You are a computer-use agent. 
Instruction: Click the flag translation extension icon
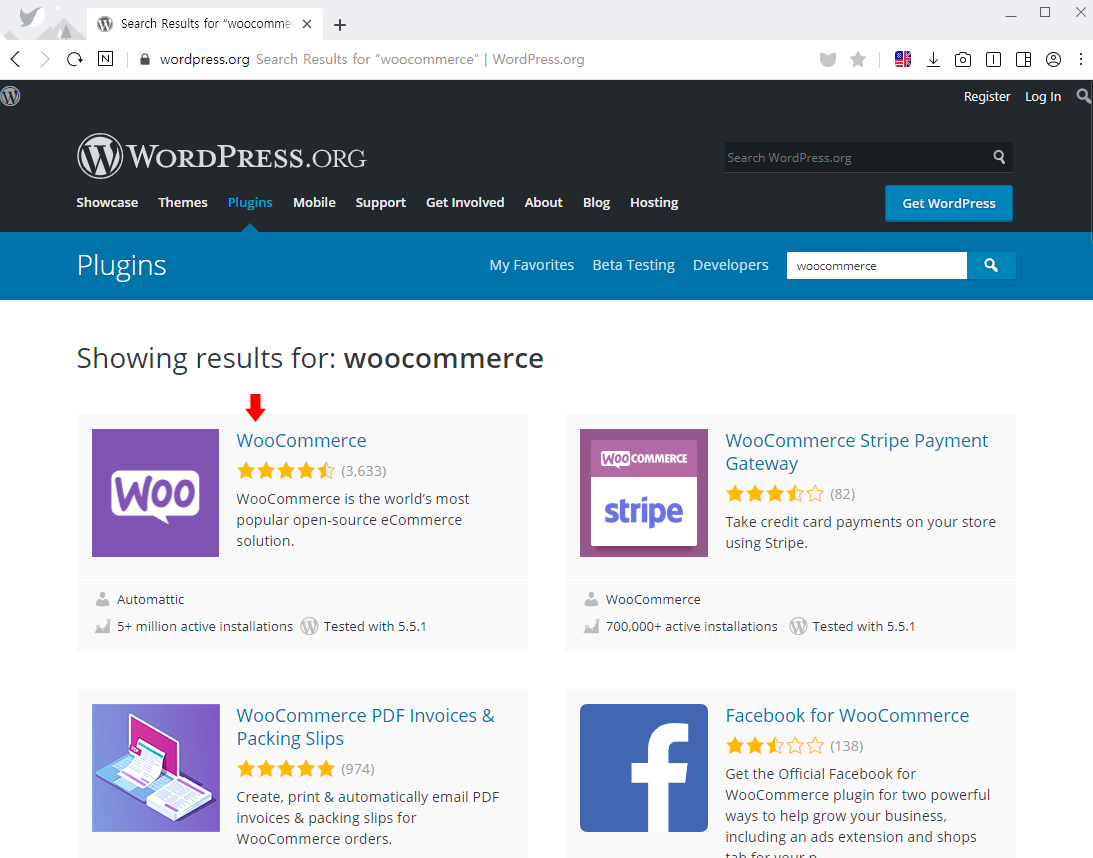(903, 59)
